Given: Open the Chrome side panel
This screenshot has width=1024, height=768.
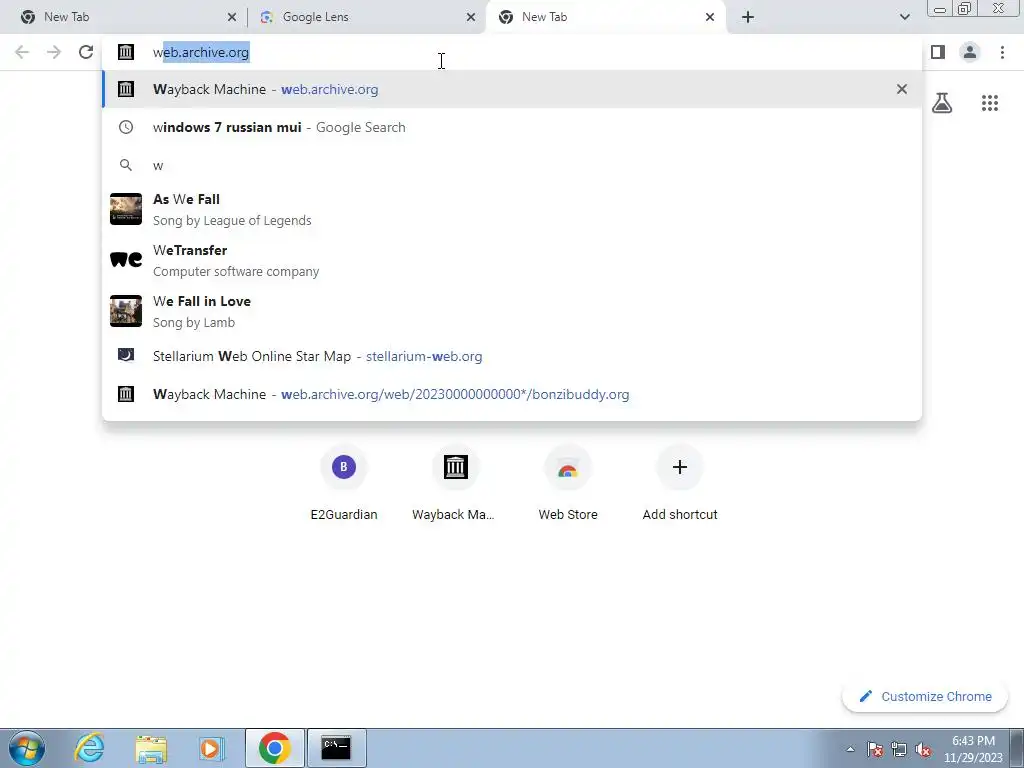Looking at the screenshot, I should [x=938, y=52].
